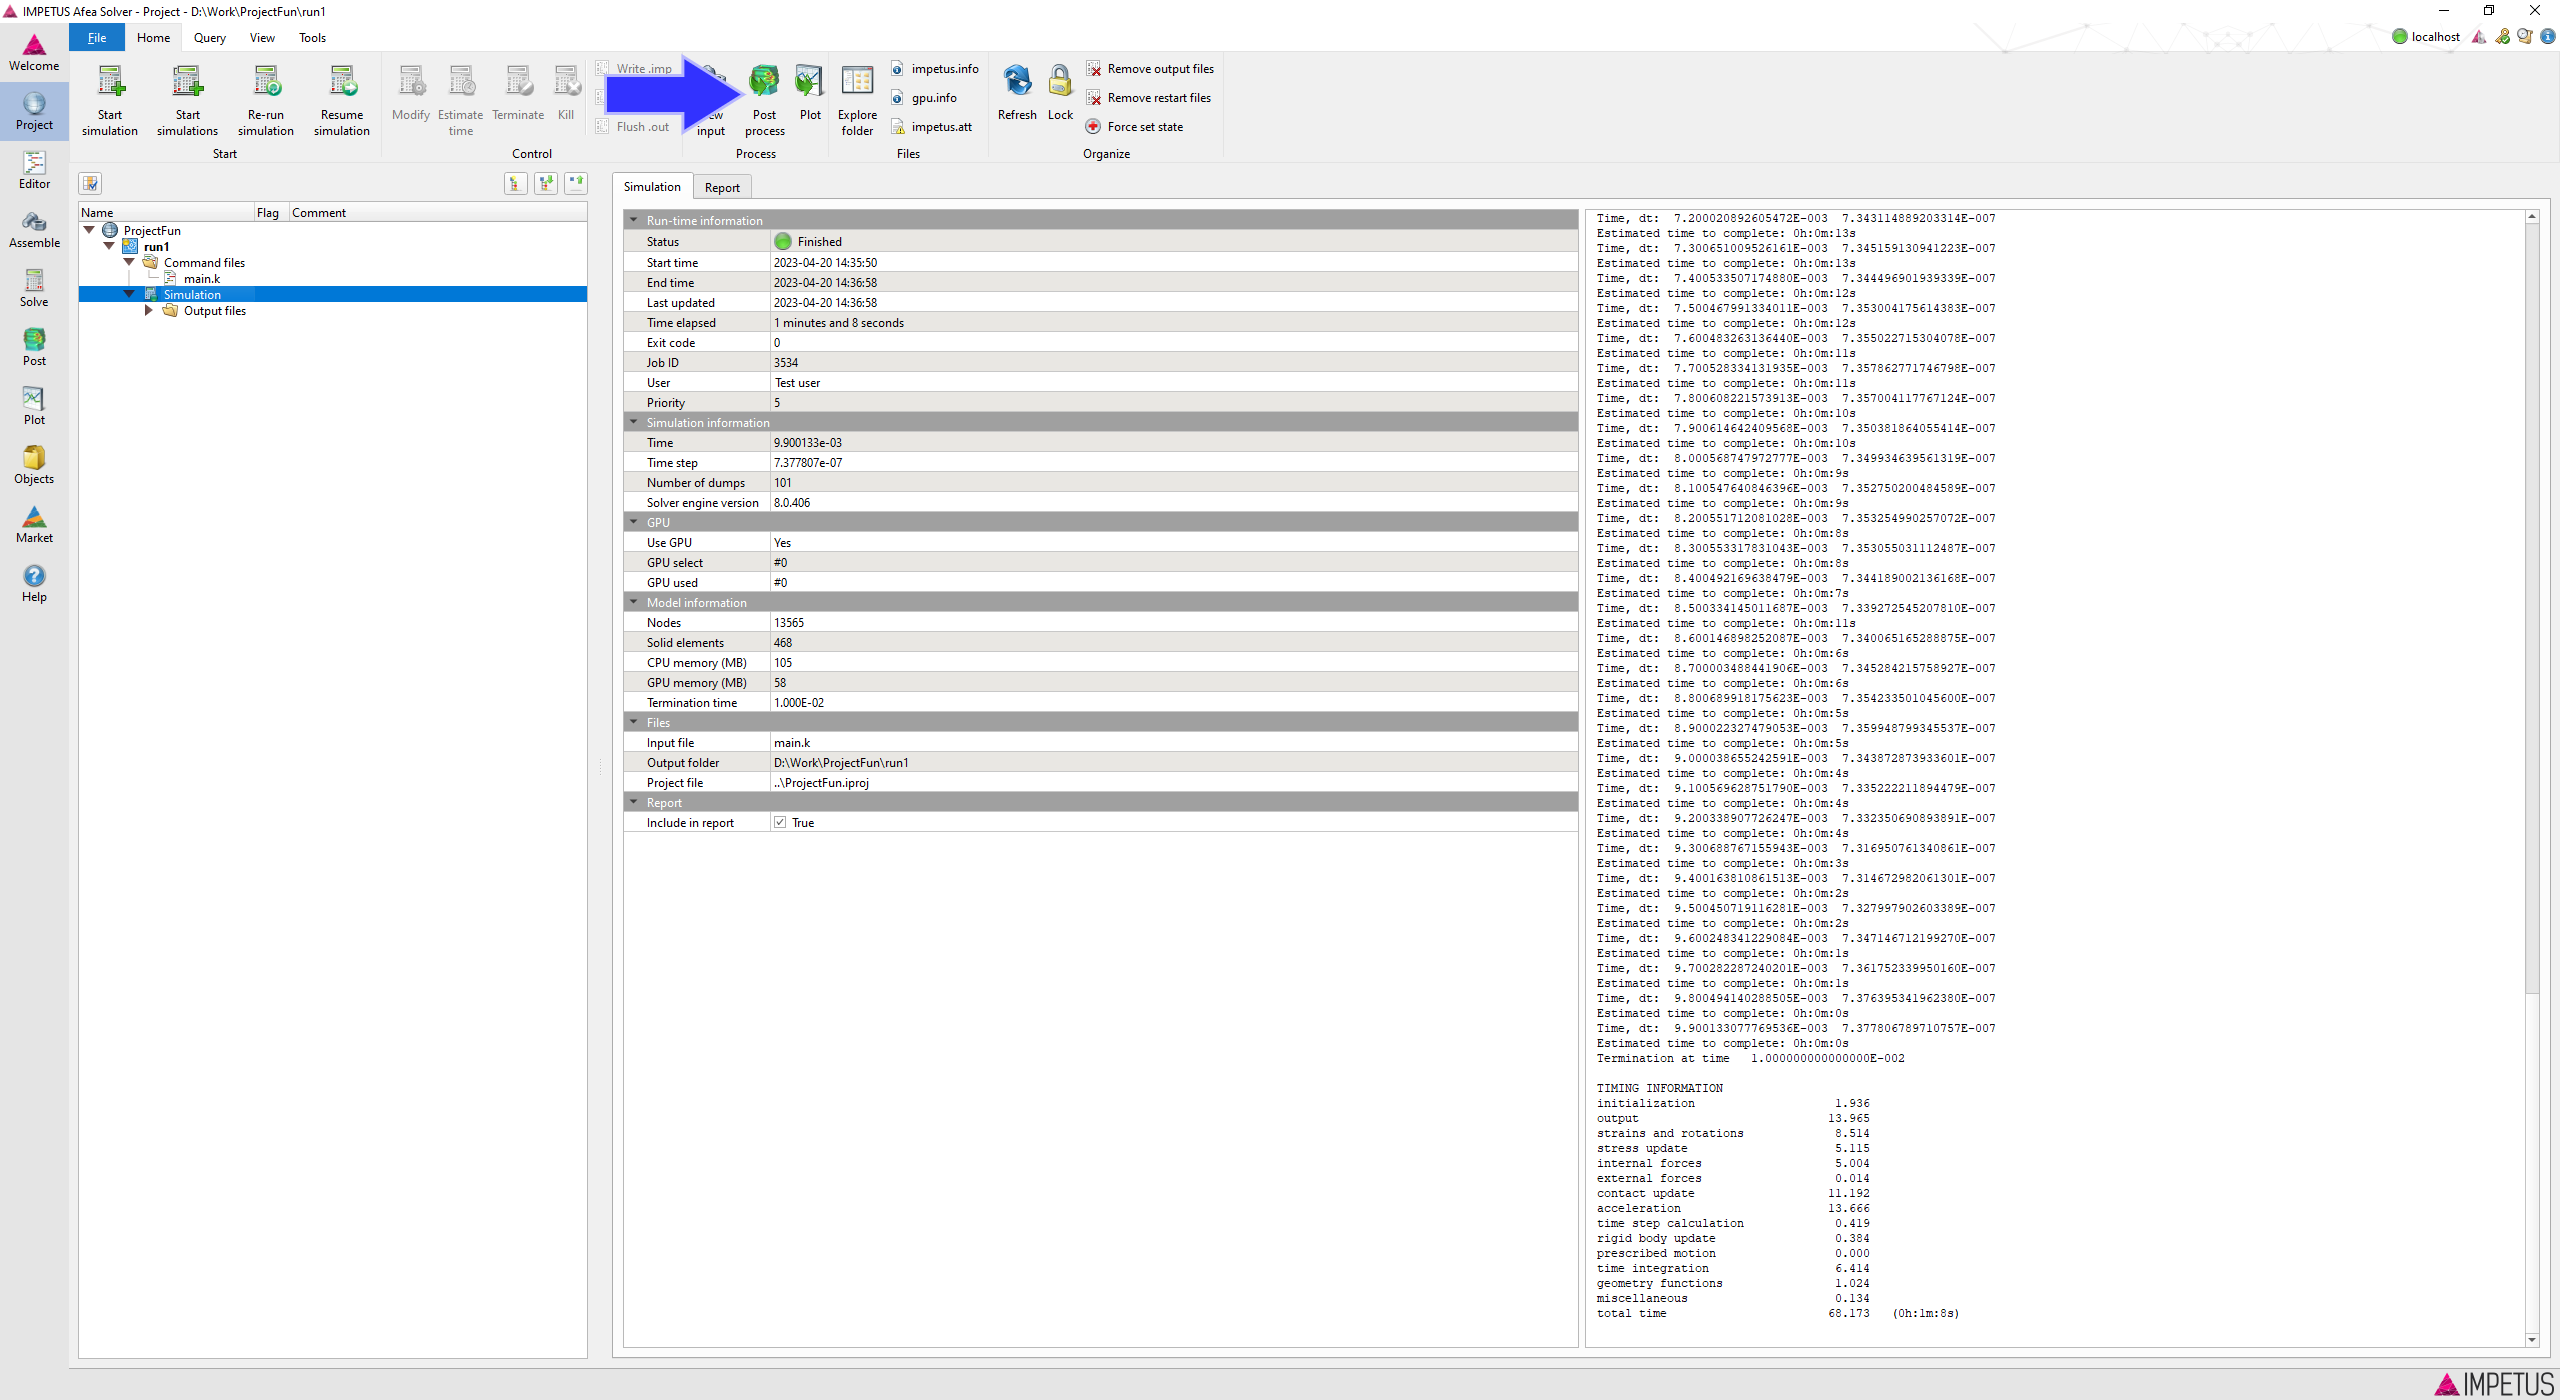Click the pink IMPETUS pyramid icon beside localhost
Image resolution: width=2560 pixels, height=1400 pixels.
[x=2479, y=37]
